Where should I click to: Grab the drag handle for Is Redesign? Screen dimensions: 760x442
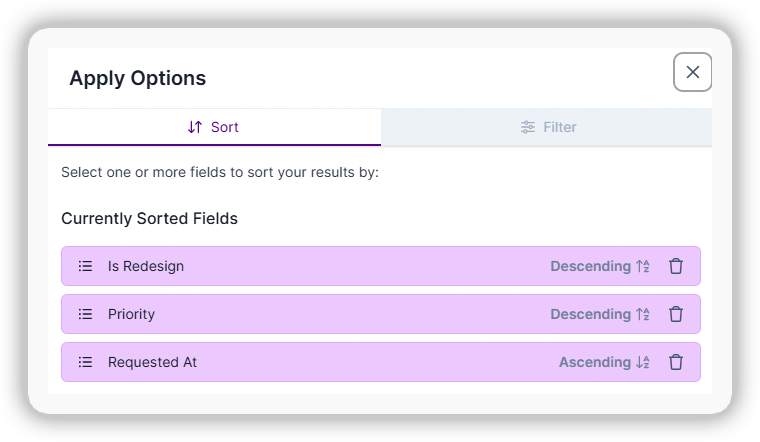pyautogui.click(x=85, y=266)
